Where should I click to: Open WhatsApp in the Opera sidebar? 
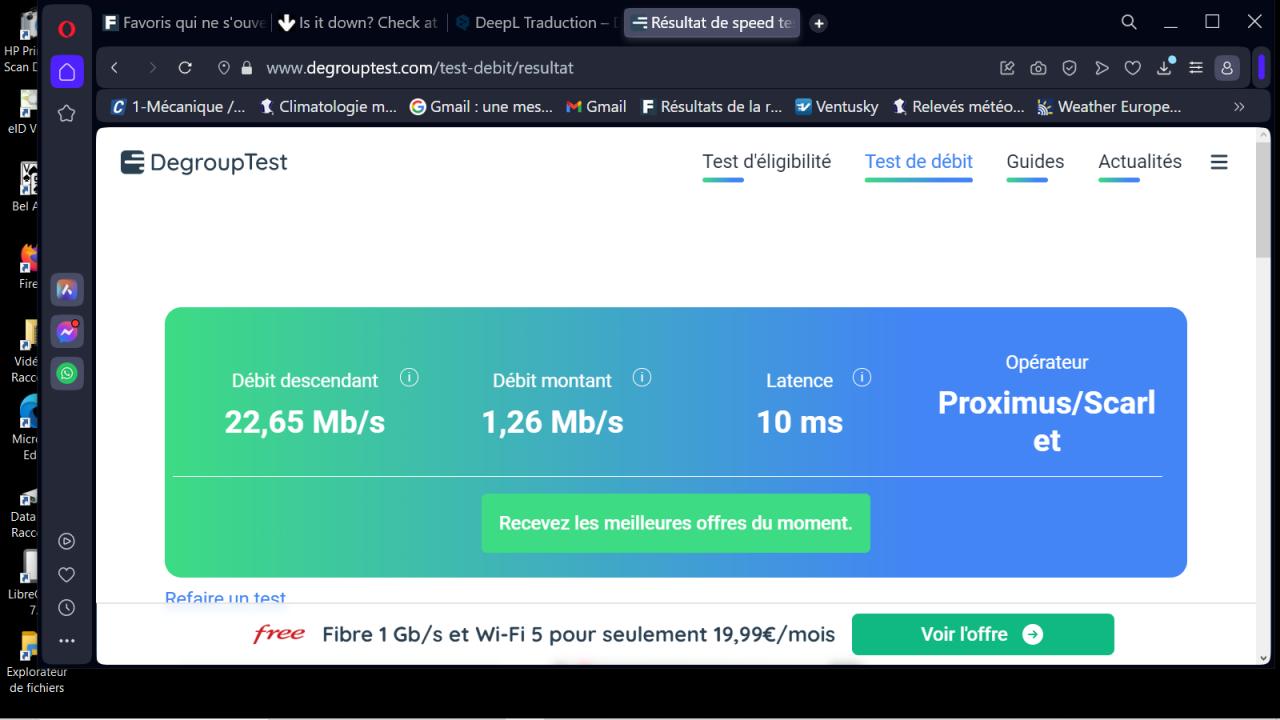67,373
